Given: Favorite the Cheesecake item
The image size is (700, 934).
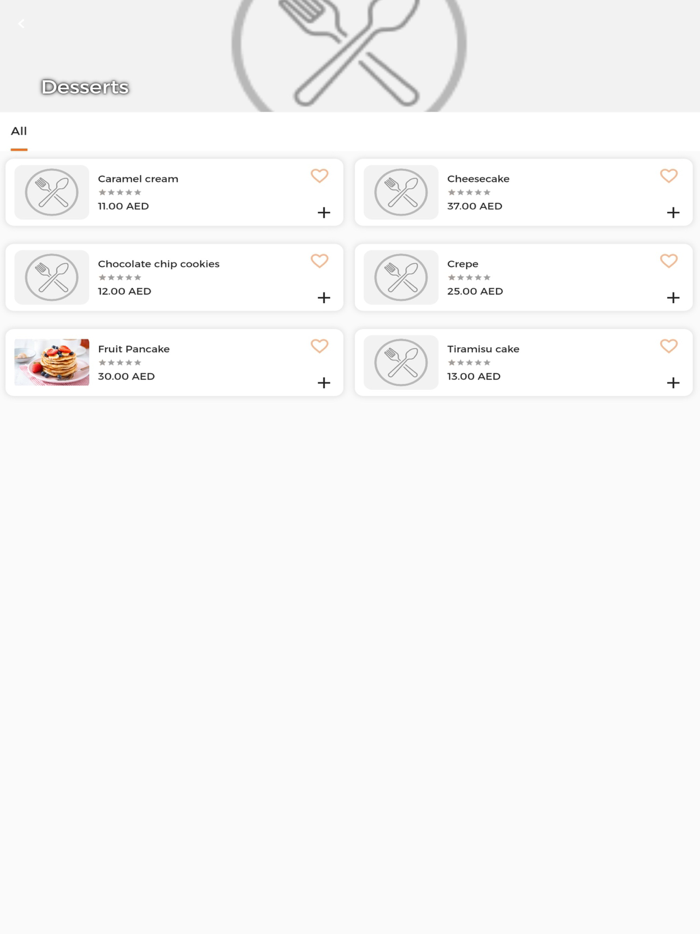Looking at the screenshot, I should pyautogui.click(x=668, y=176).
